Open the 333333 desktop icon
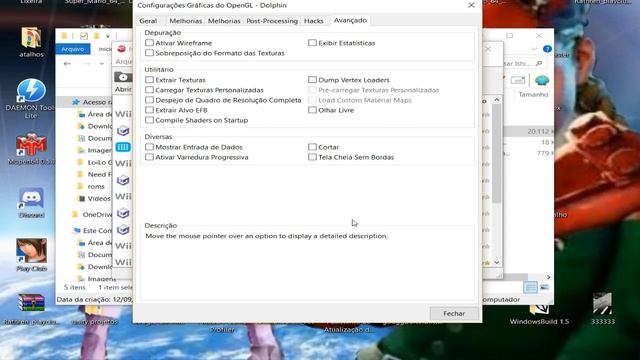The image size is (640, 360). coord(603,308)
